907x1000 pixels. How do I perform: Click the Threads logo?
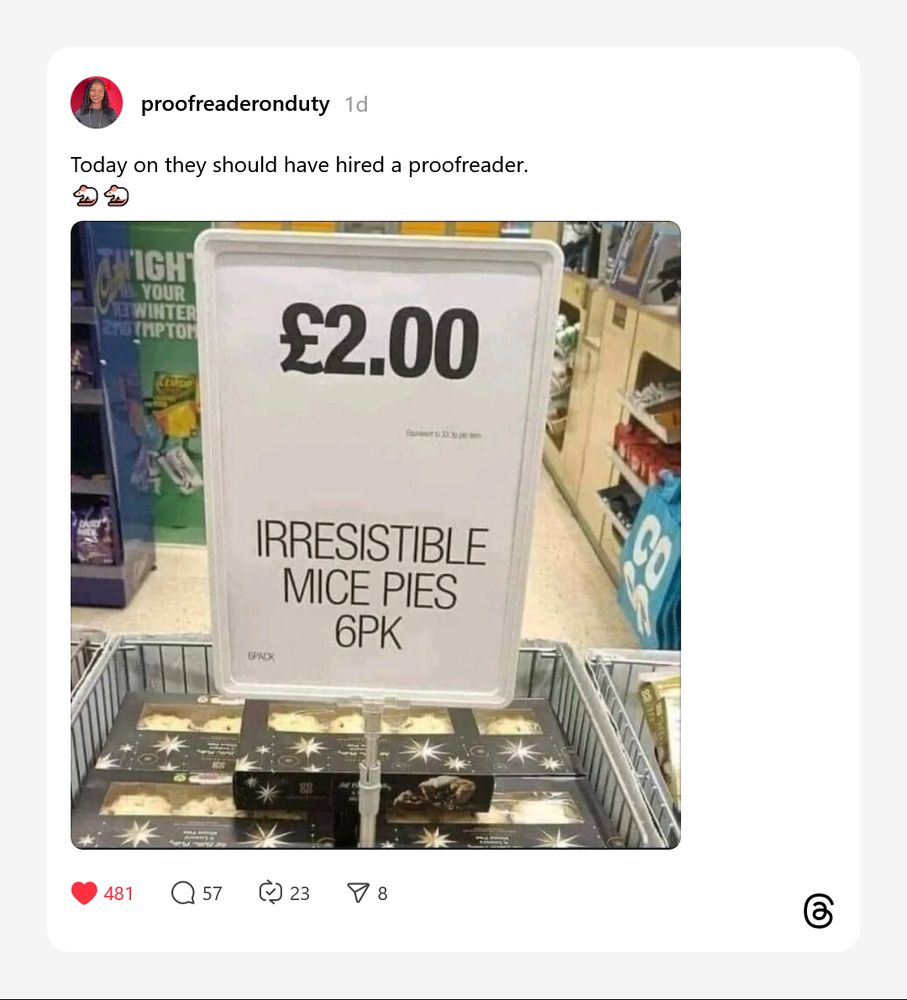[818, 911]
